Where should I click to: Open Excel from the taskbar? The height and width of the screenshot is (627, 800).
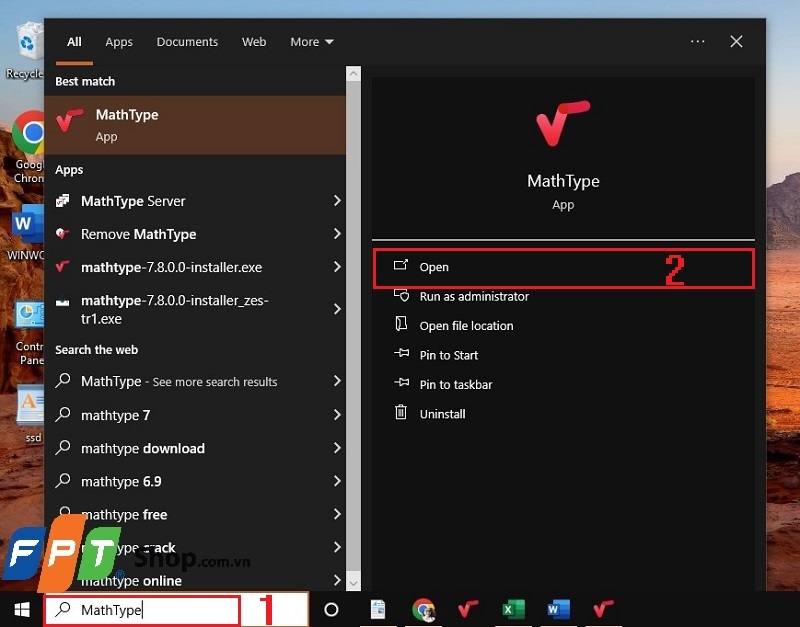(x=513, y=609)
